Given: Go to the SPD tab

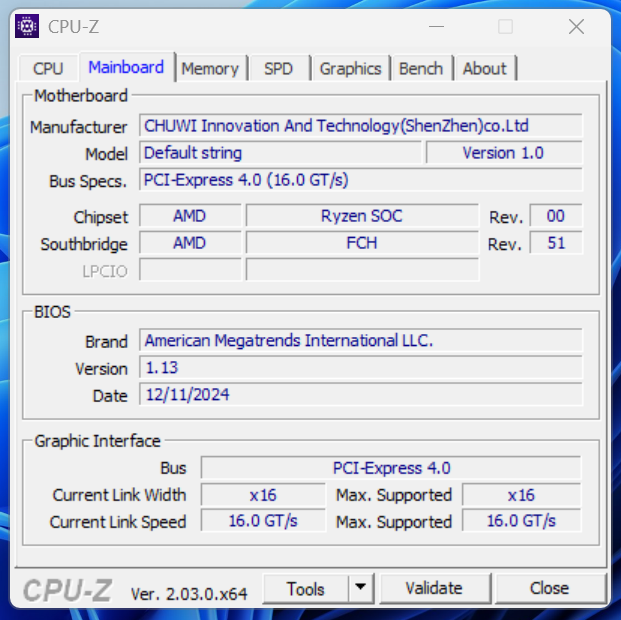Looking at the screenshot, I should pyautogui.click(x=278, y=69).
